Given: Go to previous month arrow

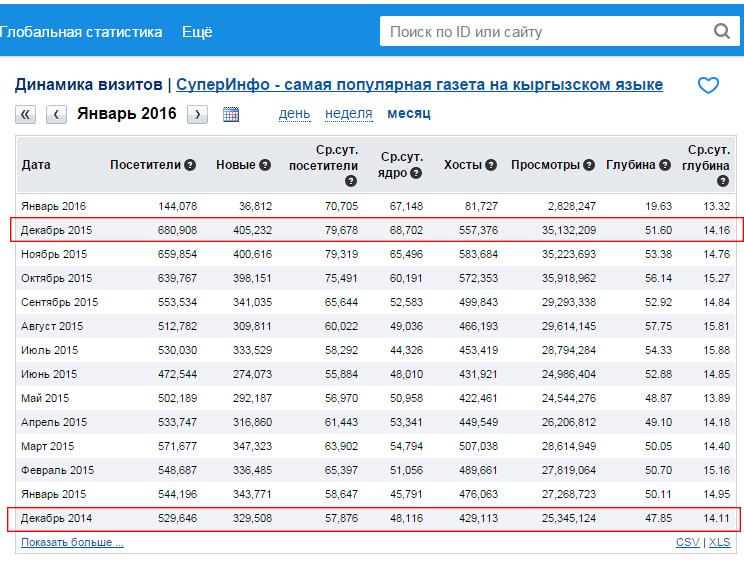Looking at the screenshot, I should point(56,114).
